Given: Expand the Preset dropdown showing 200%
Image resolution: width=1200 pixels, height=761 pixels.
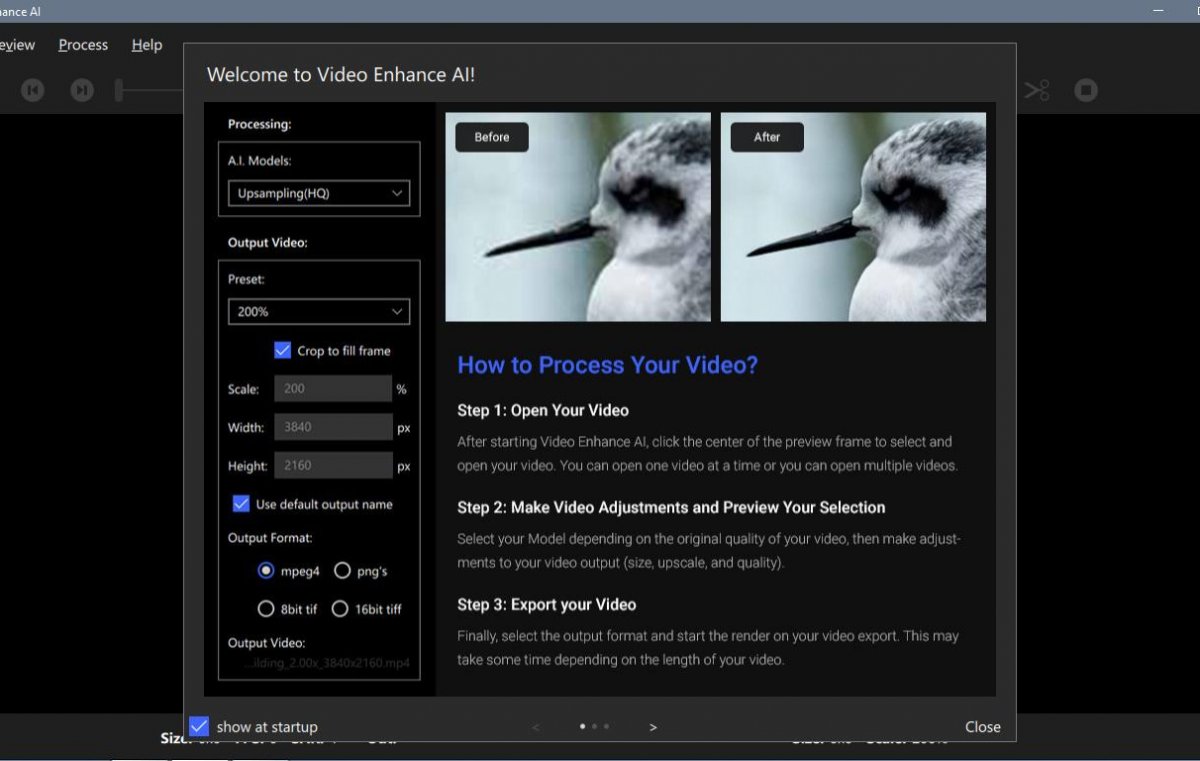Looking at the screenshot, I should click(x=319, y=311).
